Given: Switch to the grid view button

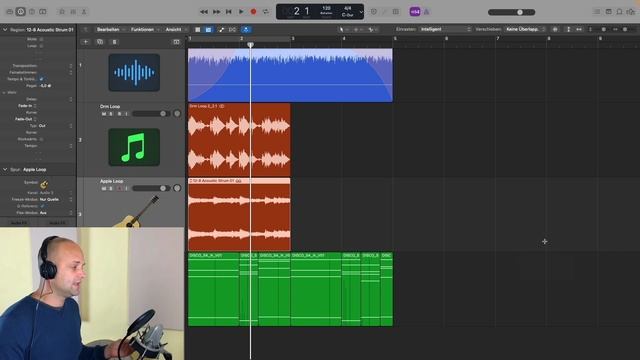Looking at the screenshot, I should [198, 29].
